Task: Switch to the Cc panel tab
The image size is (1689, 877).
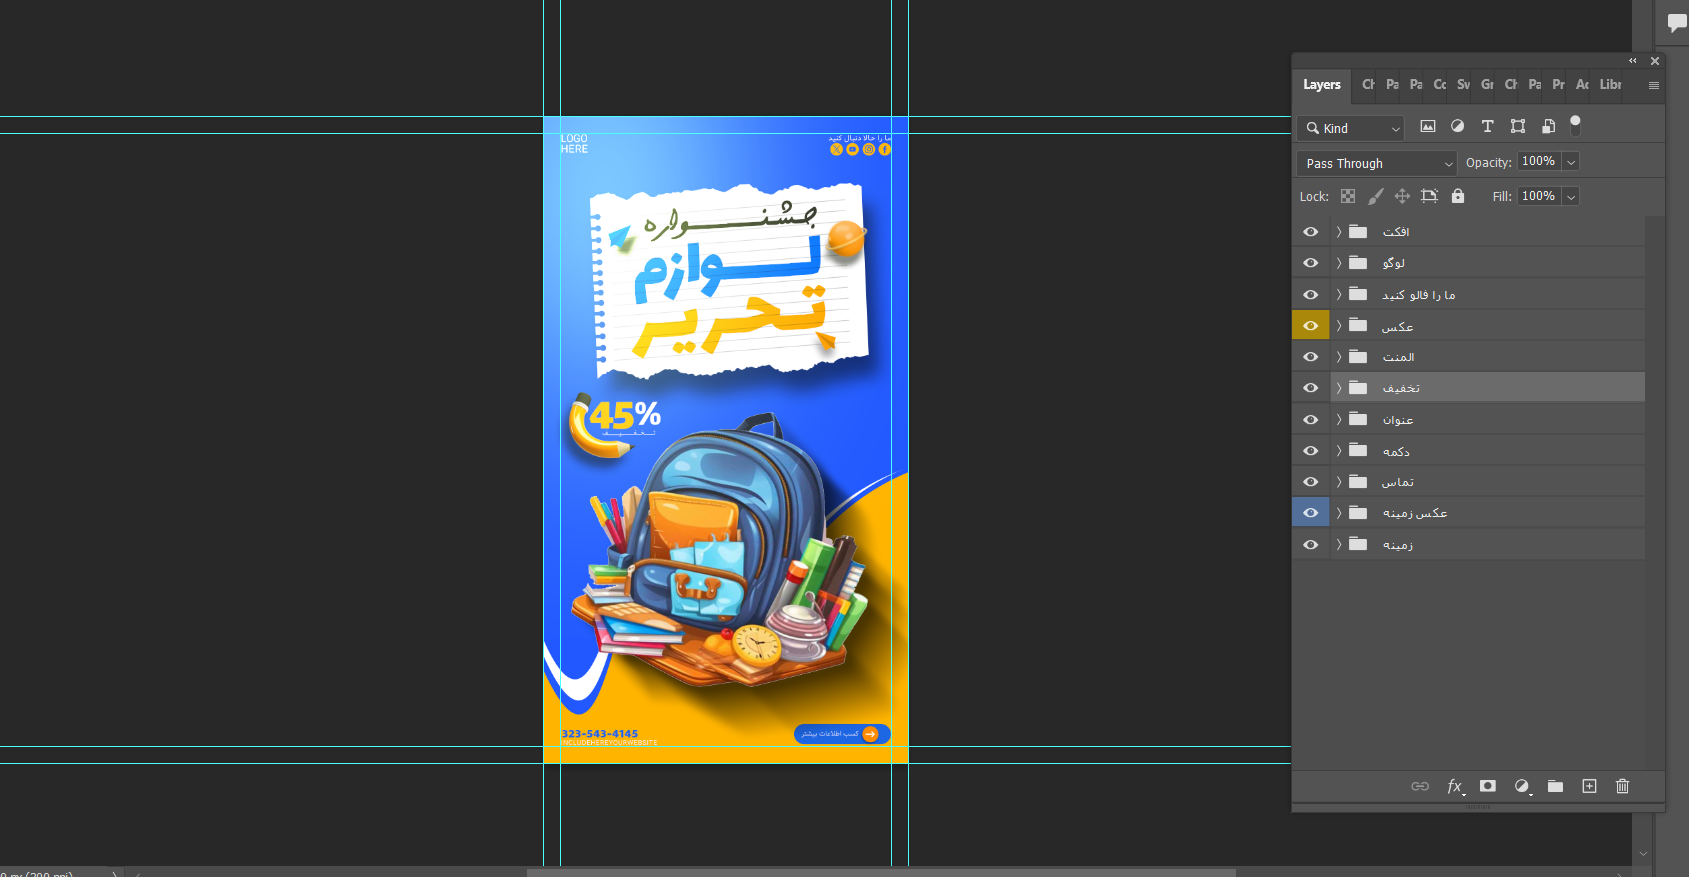Action: tap(1440, 85)
